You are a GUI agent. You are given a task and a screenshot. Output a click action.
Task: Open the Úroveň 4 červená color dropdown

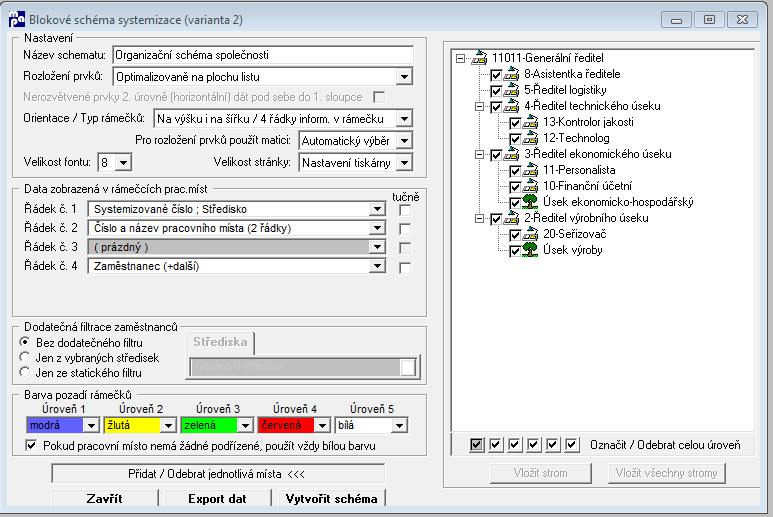322,425
